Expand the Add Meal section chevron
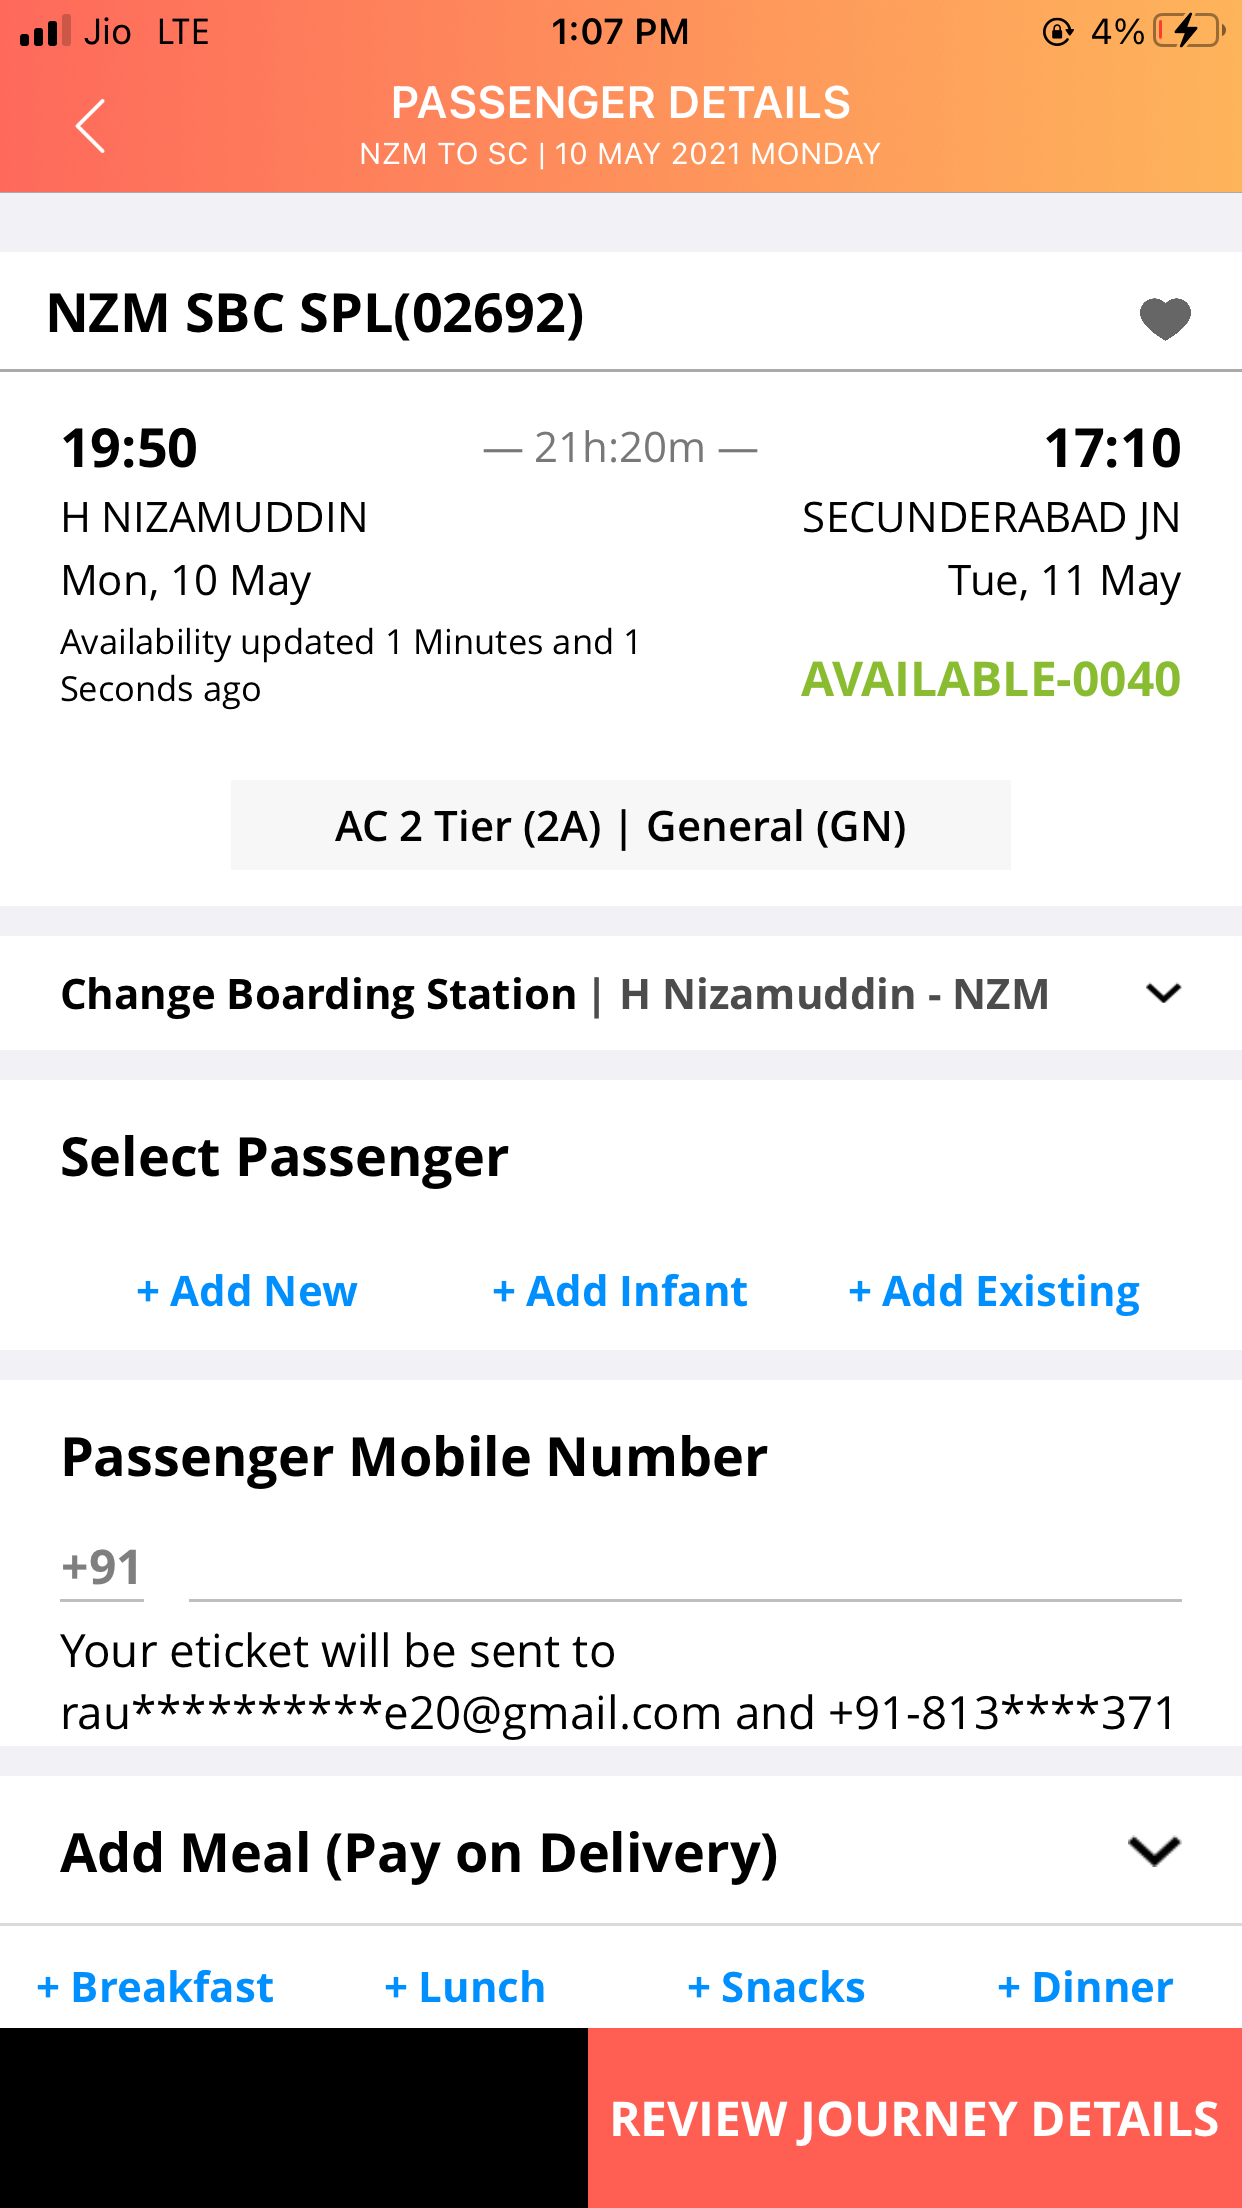This screenshot has height=2208, width=1242. 1154,1851
